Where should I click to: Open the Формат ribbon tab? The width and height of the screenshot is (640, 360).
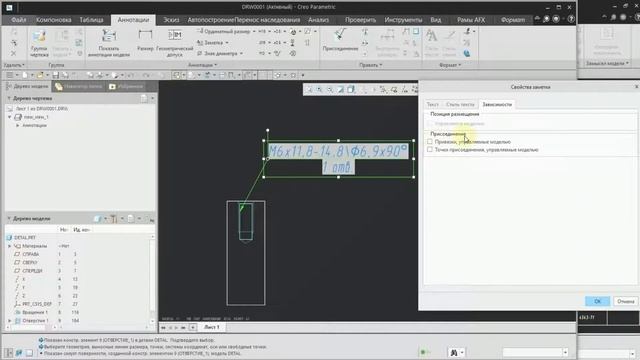pos(513,20)
